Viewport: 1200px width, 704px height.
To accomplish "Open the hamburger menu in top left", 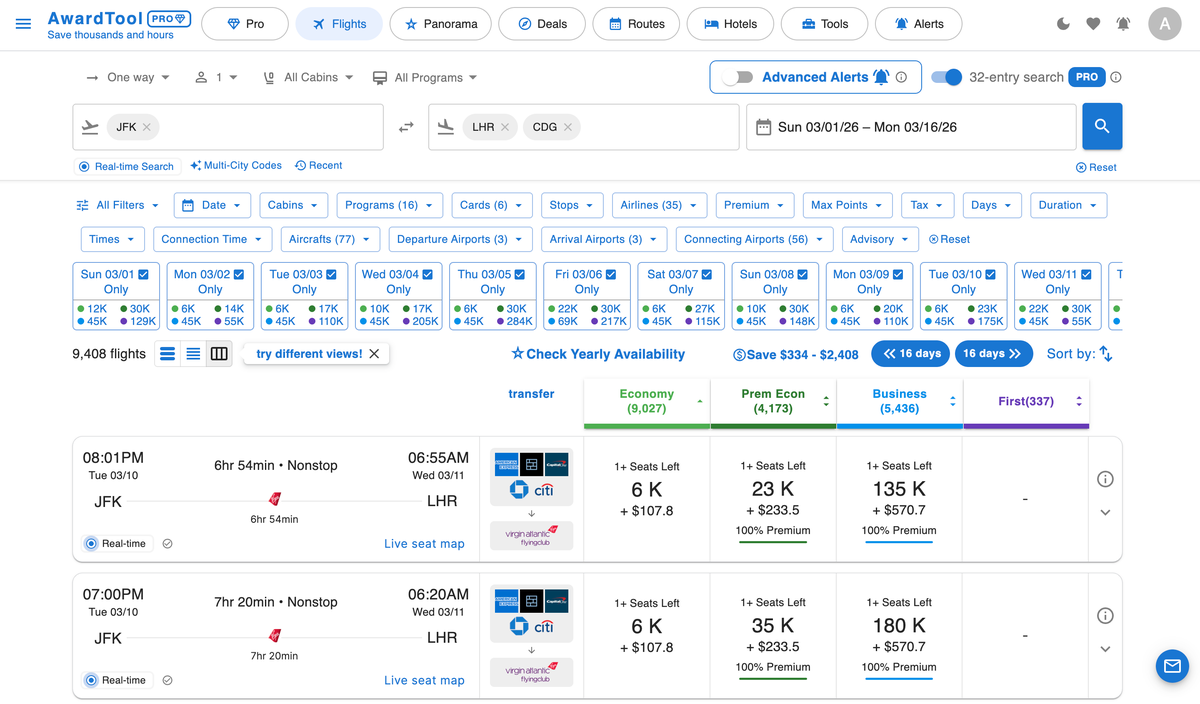I will [x=23, y=24].
